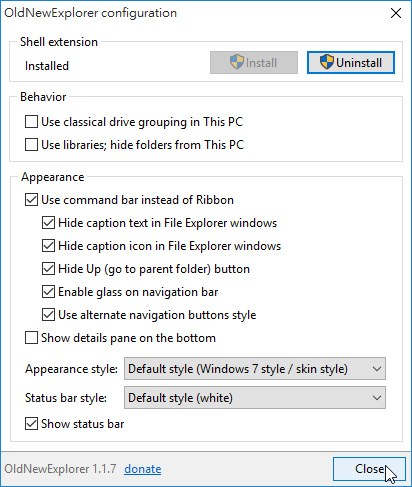Screen dimensions: 412x487
Task: Click the Status bar style dropdown arrow
Action: (x=377, y=398)
